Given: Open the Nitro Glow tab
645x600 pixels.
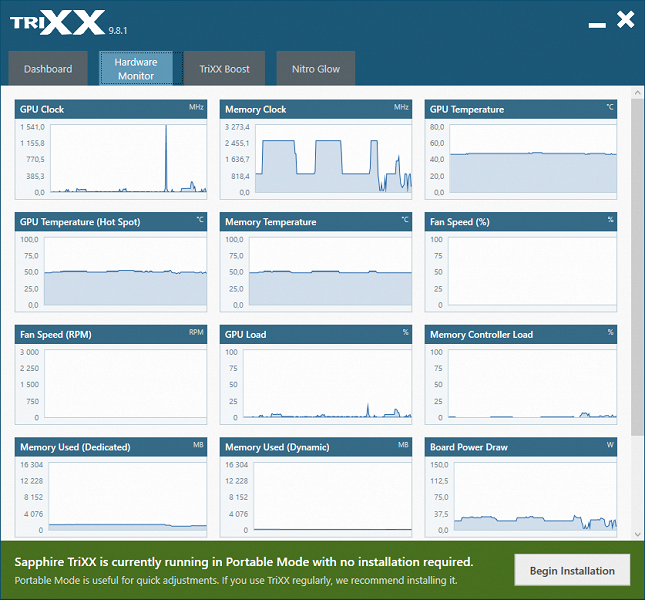Looking at the screenshot, I should coord(316,68).
